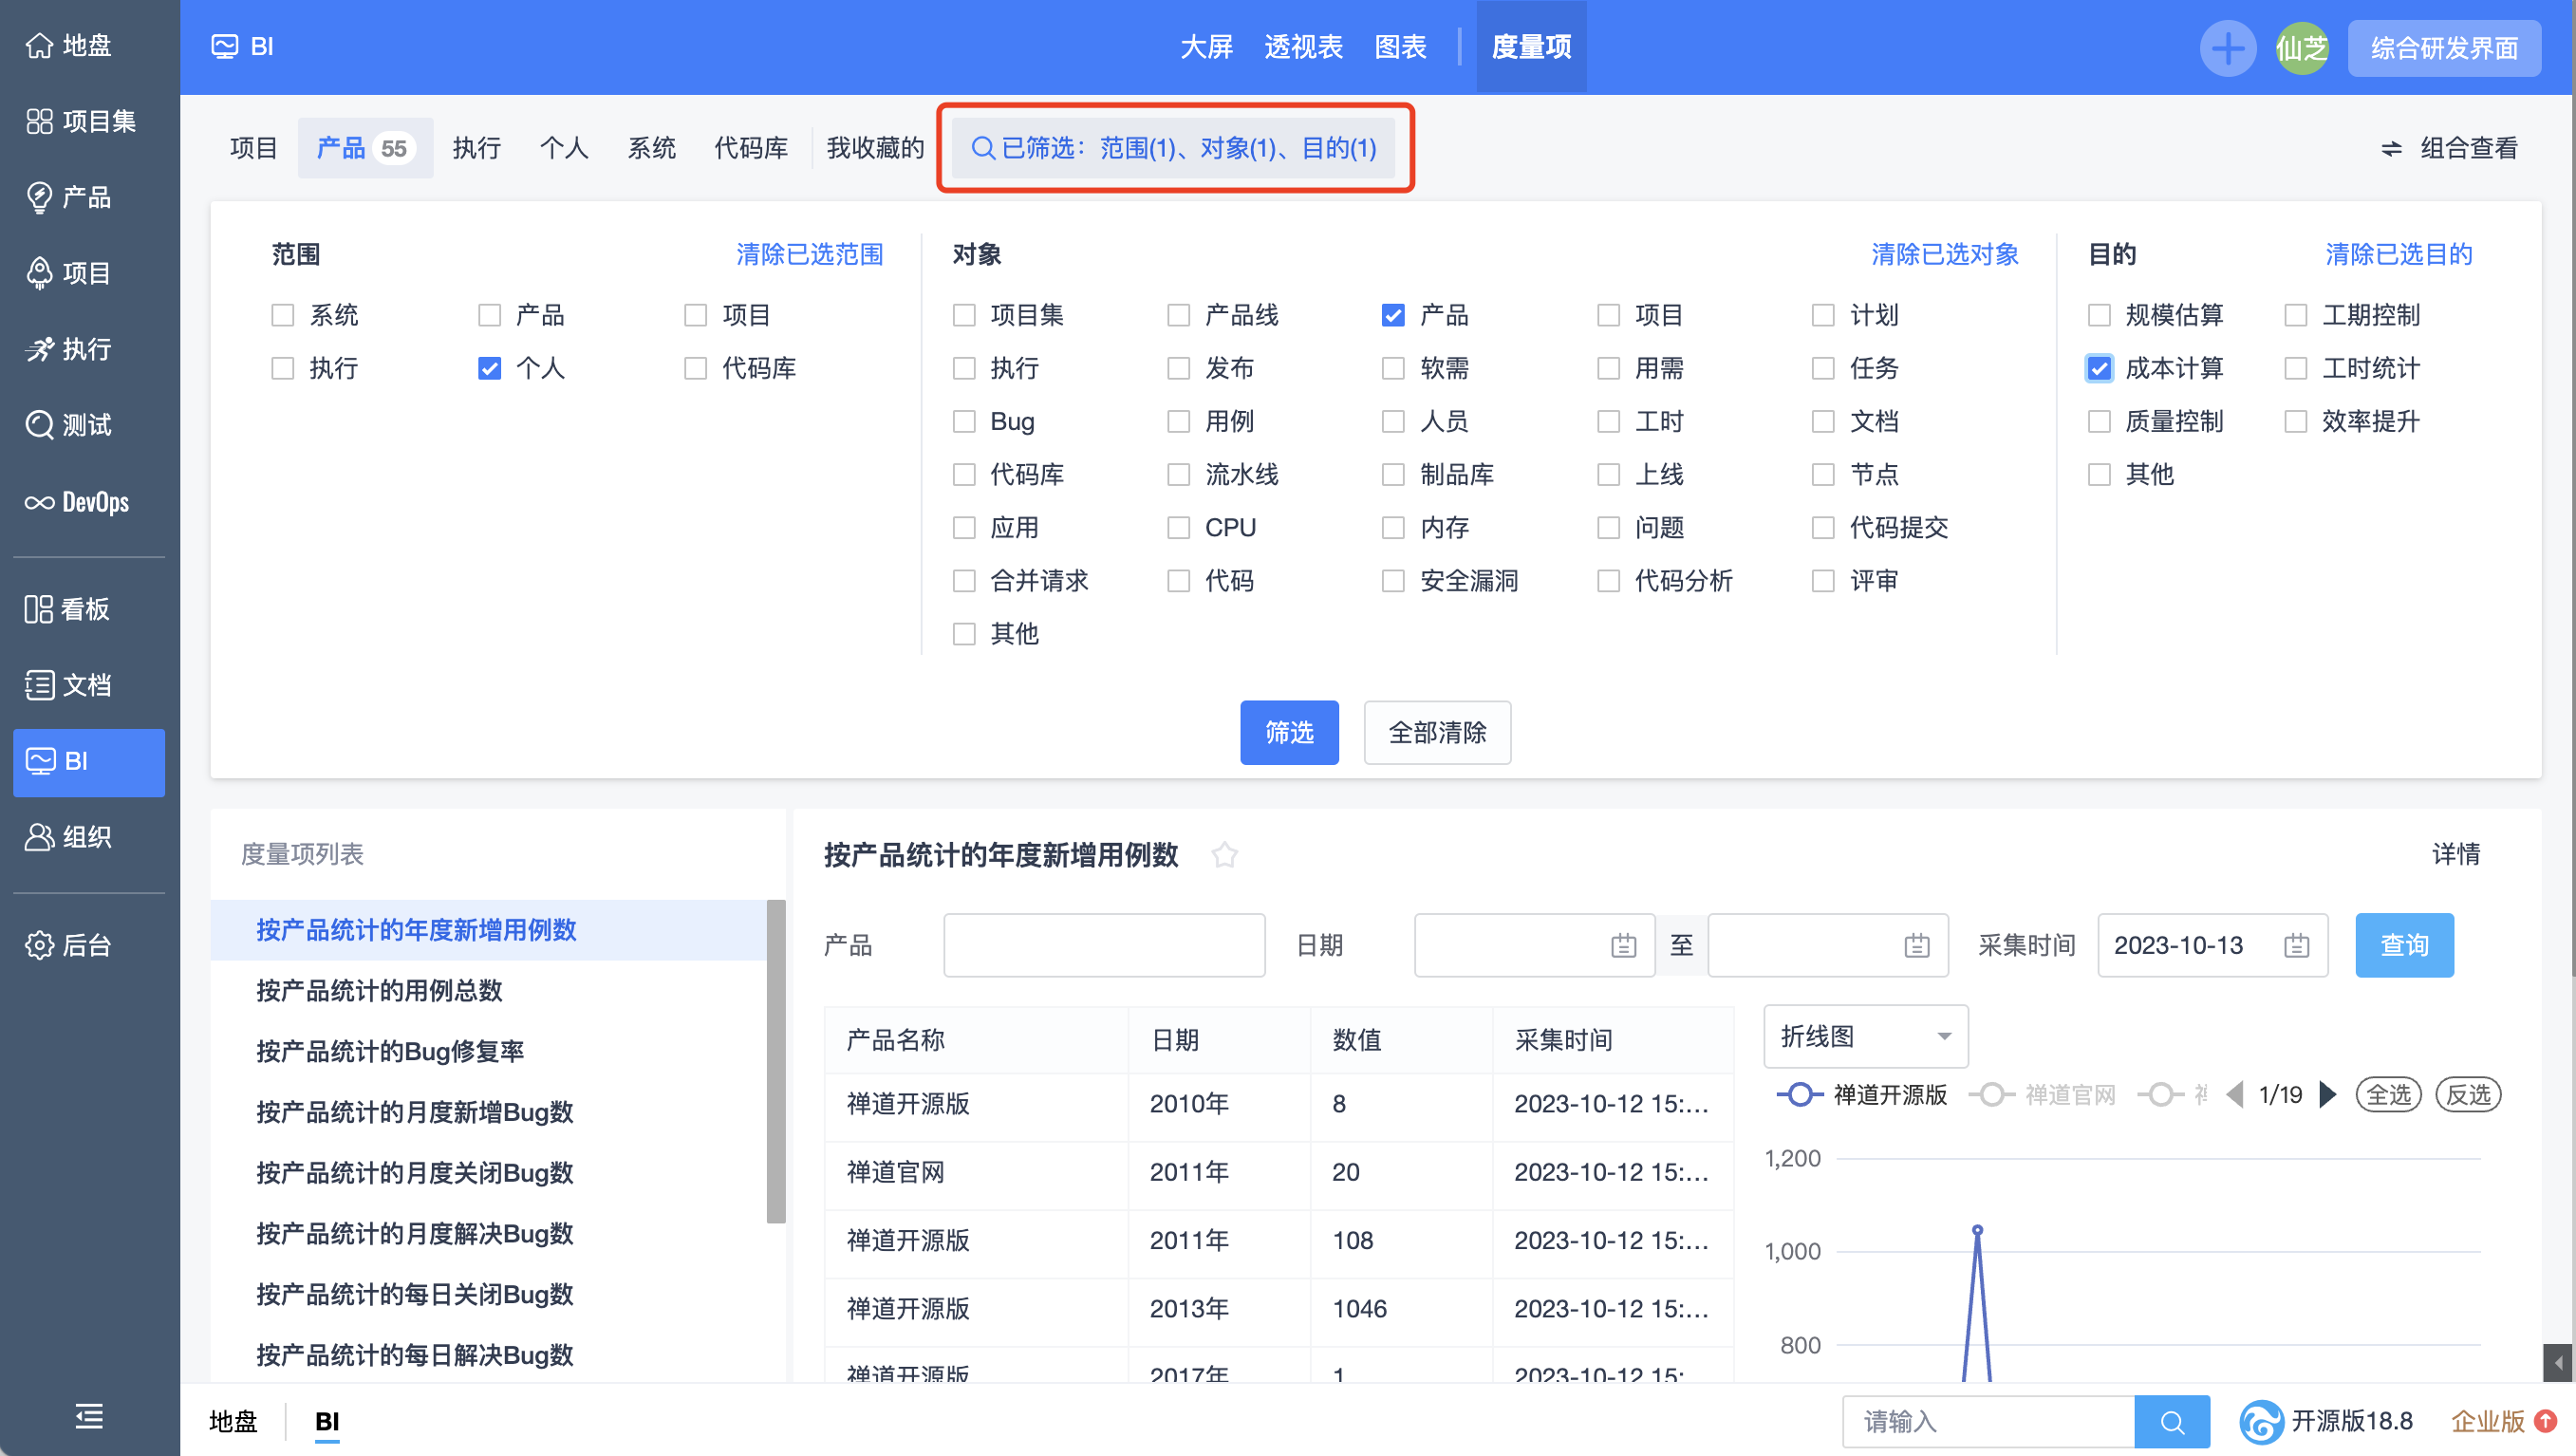
Task: Click the star to favorite the current chart
Action: coord(1226,855)
